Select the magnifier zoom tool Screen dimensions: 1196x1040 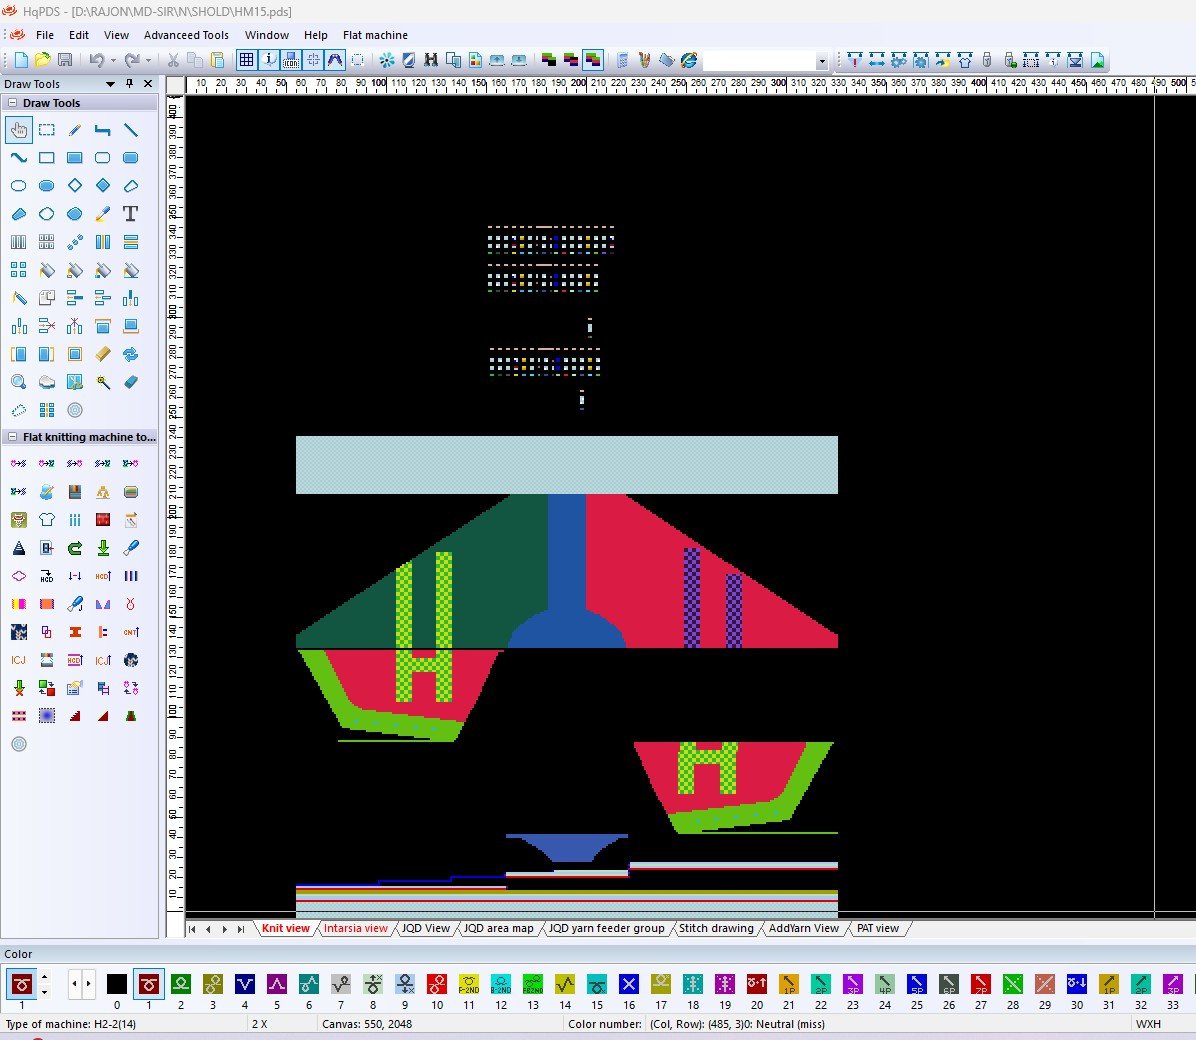(19, 382)
